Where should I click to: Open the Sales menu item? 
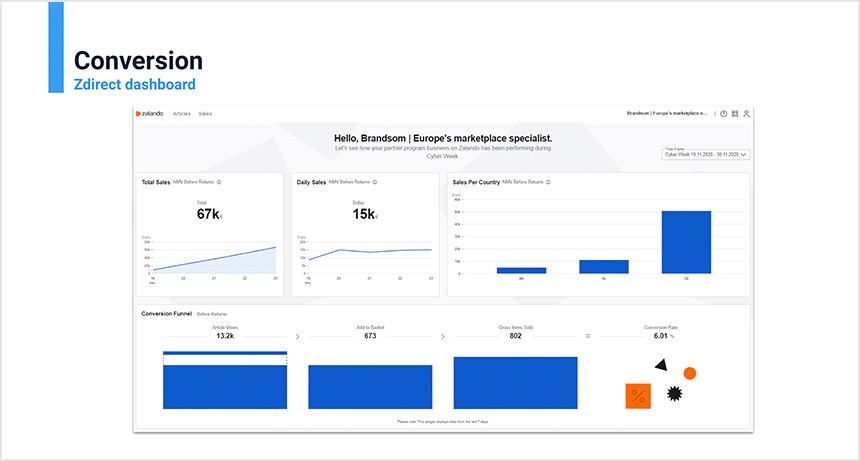click(x=205, y=114)
